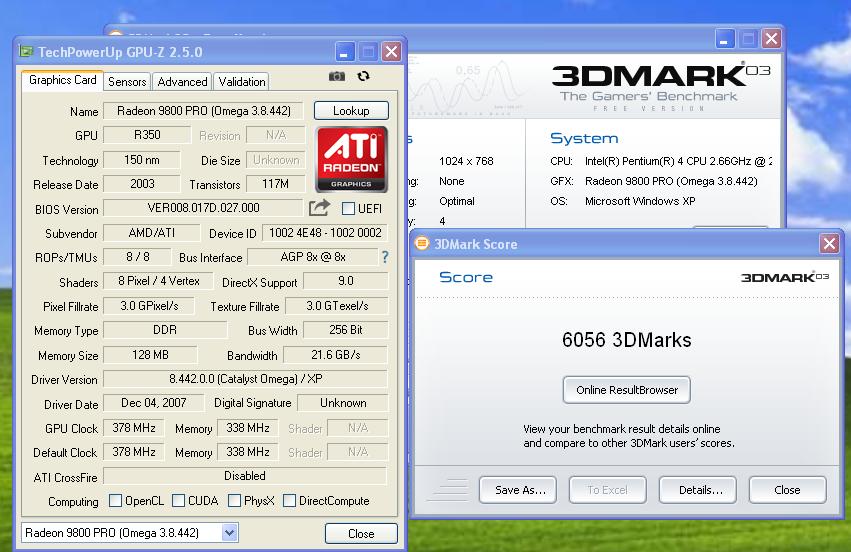Click the Bandwidth value 21.6 GB/s
This screenshot has height=552, width=851.
point(335,355)
